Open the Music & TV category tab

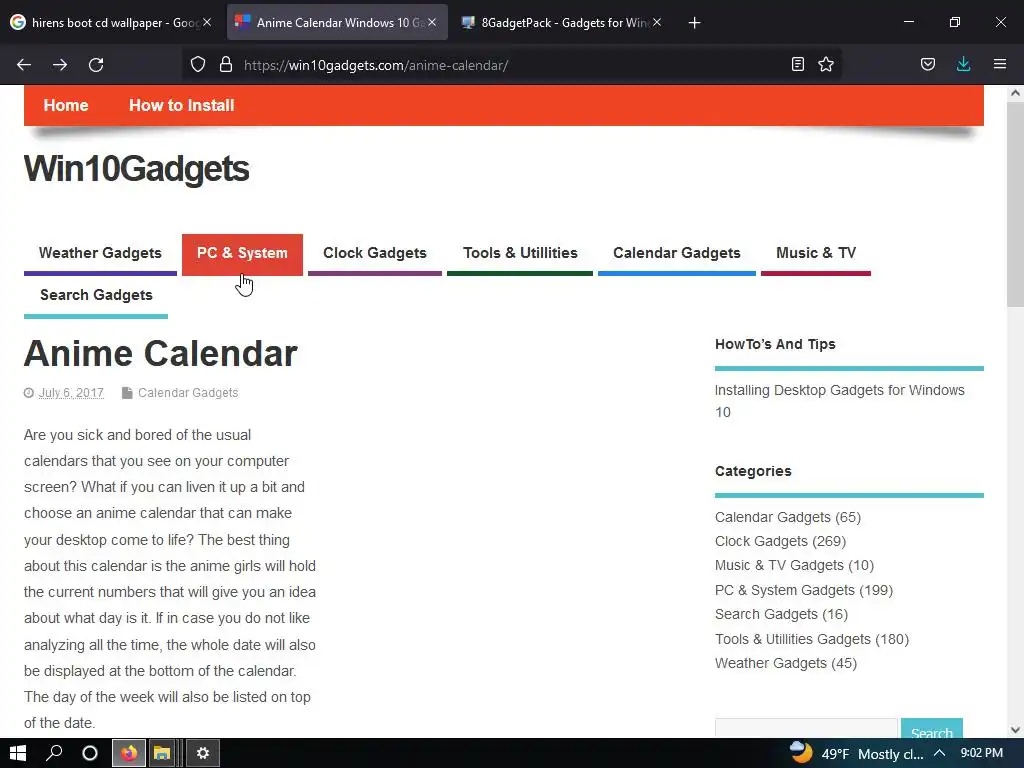[816, 253]
